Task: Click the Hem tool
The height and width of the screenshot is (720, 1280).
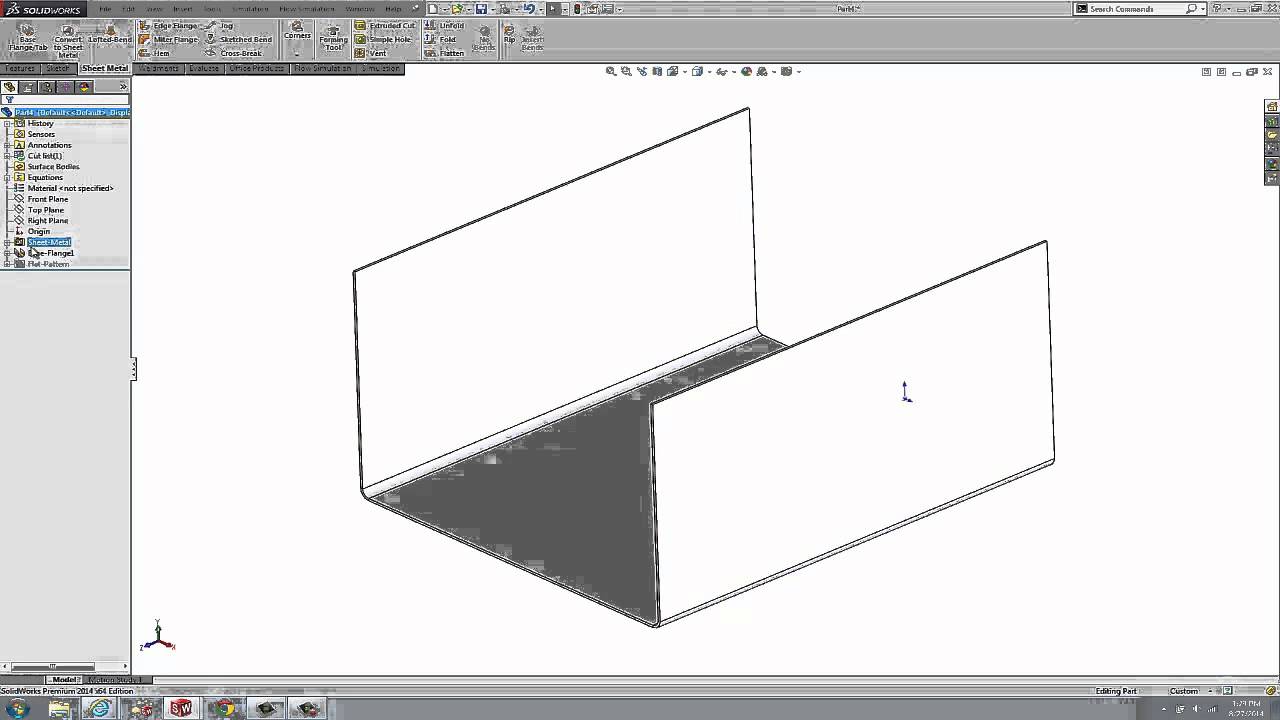Action: [x=154, y=53]
